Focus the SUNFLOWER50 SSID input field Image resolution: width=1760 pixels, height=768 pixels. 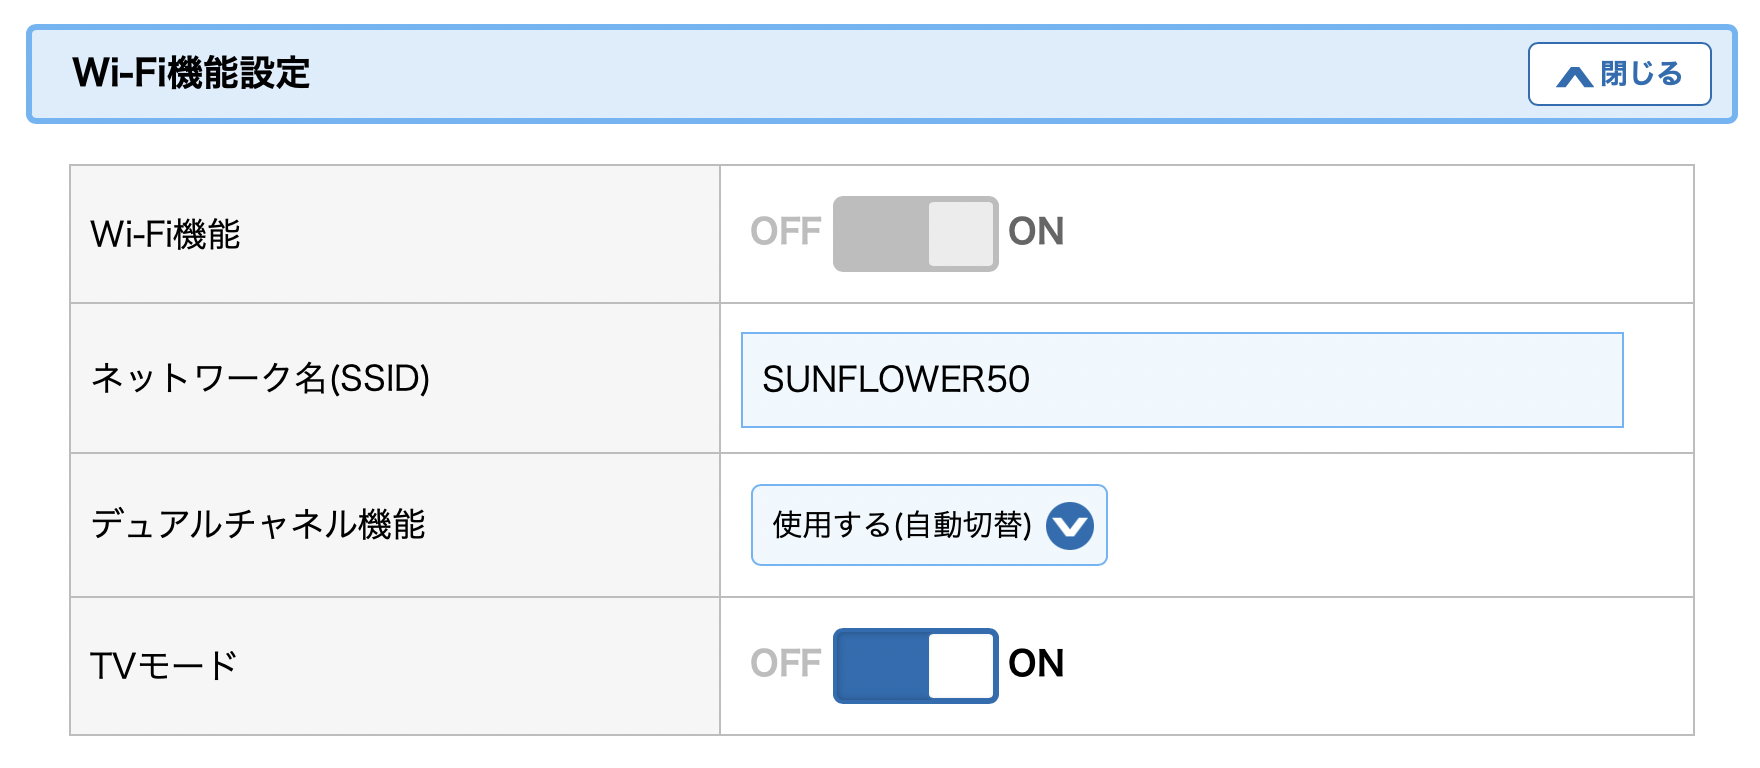[x=1182, y=380]
